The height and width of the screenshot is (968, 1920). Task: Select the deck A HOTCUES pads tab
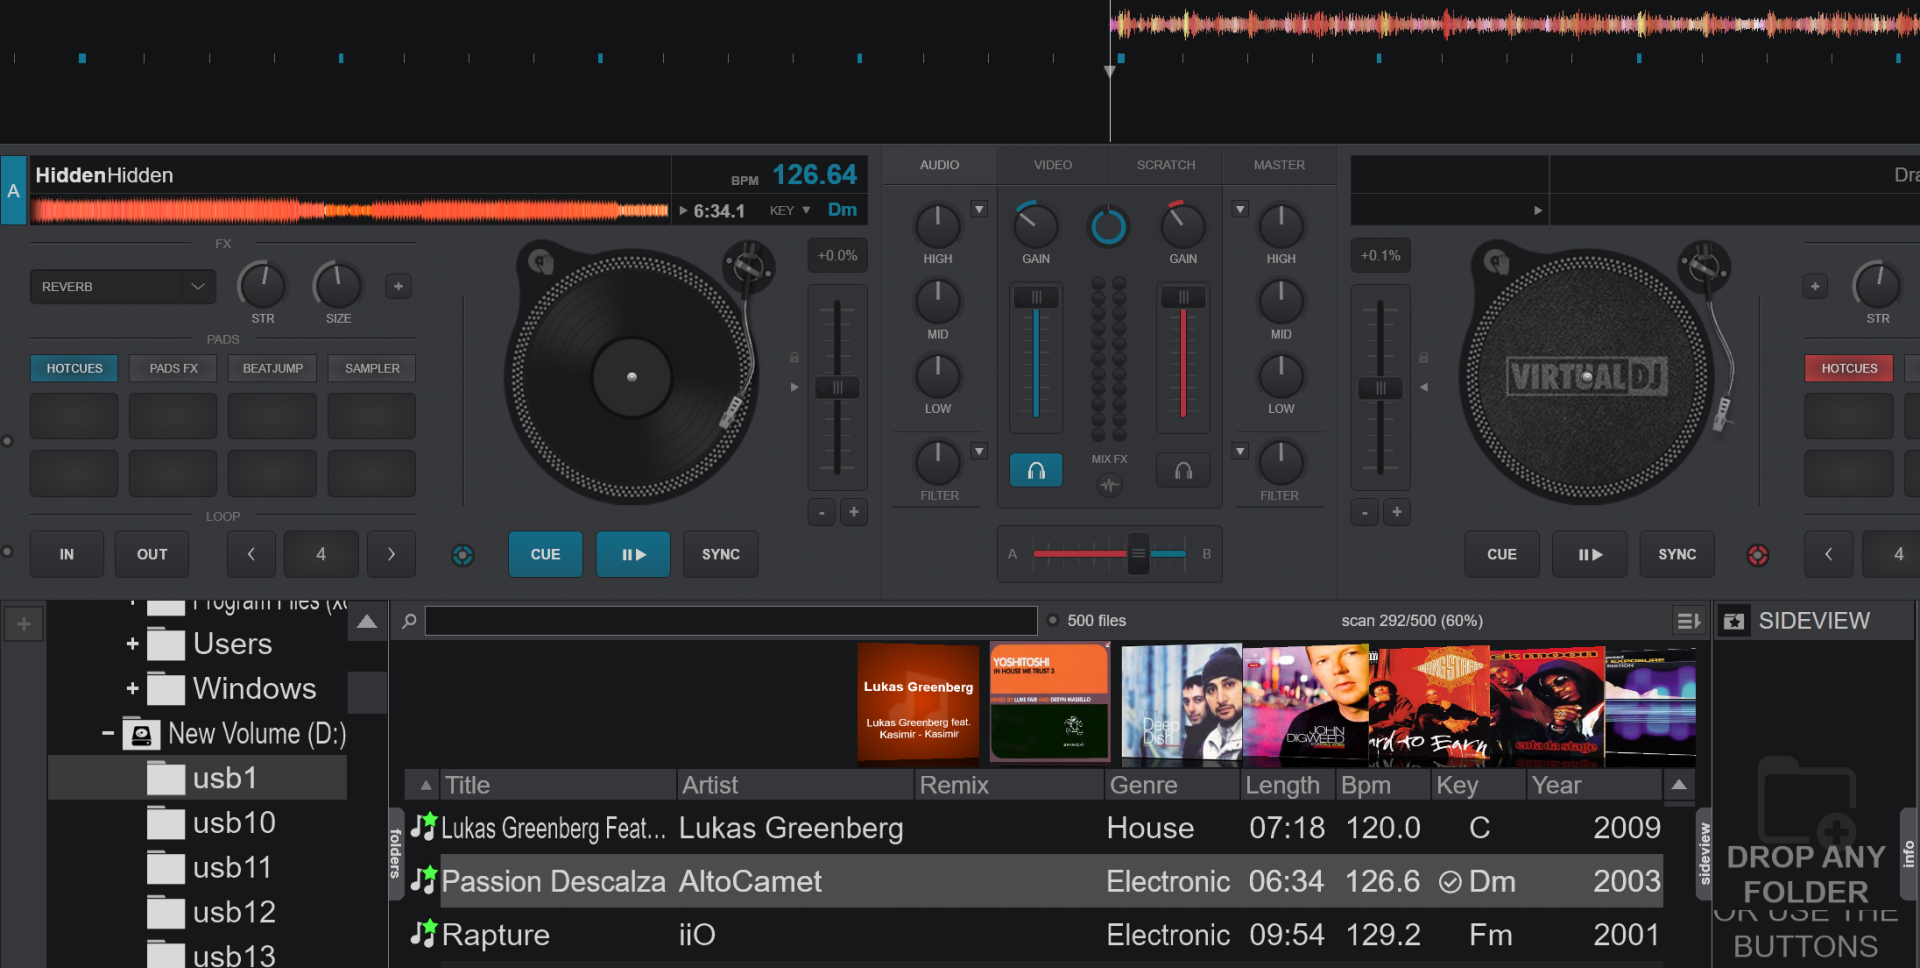(74, 368)
